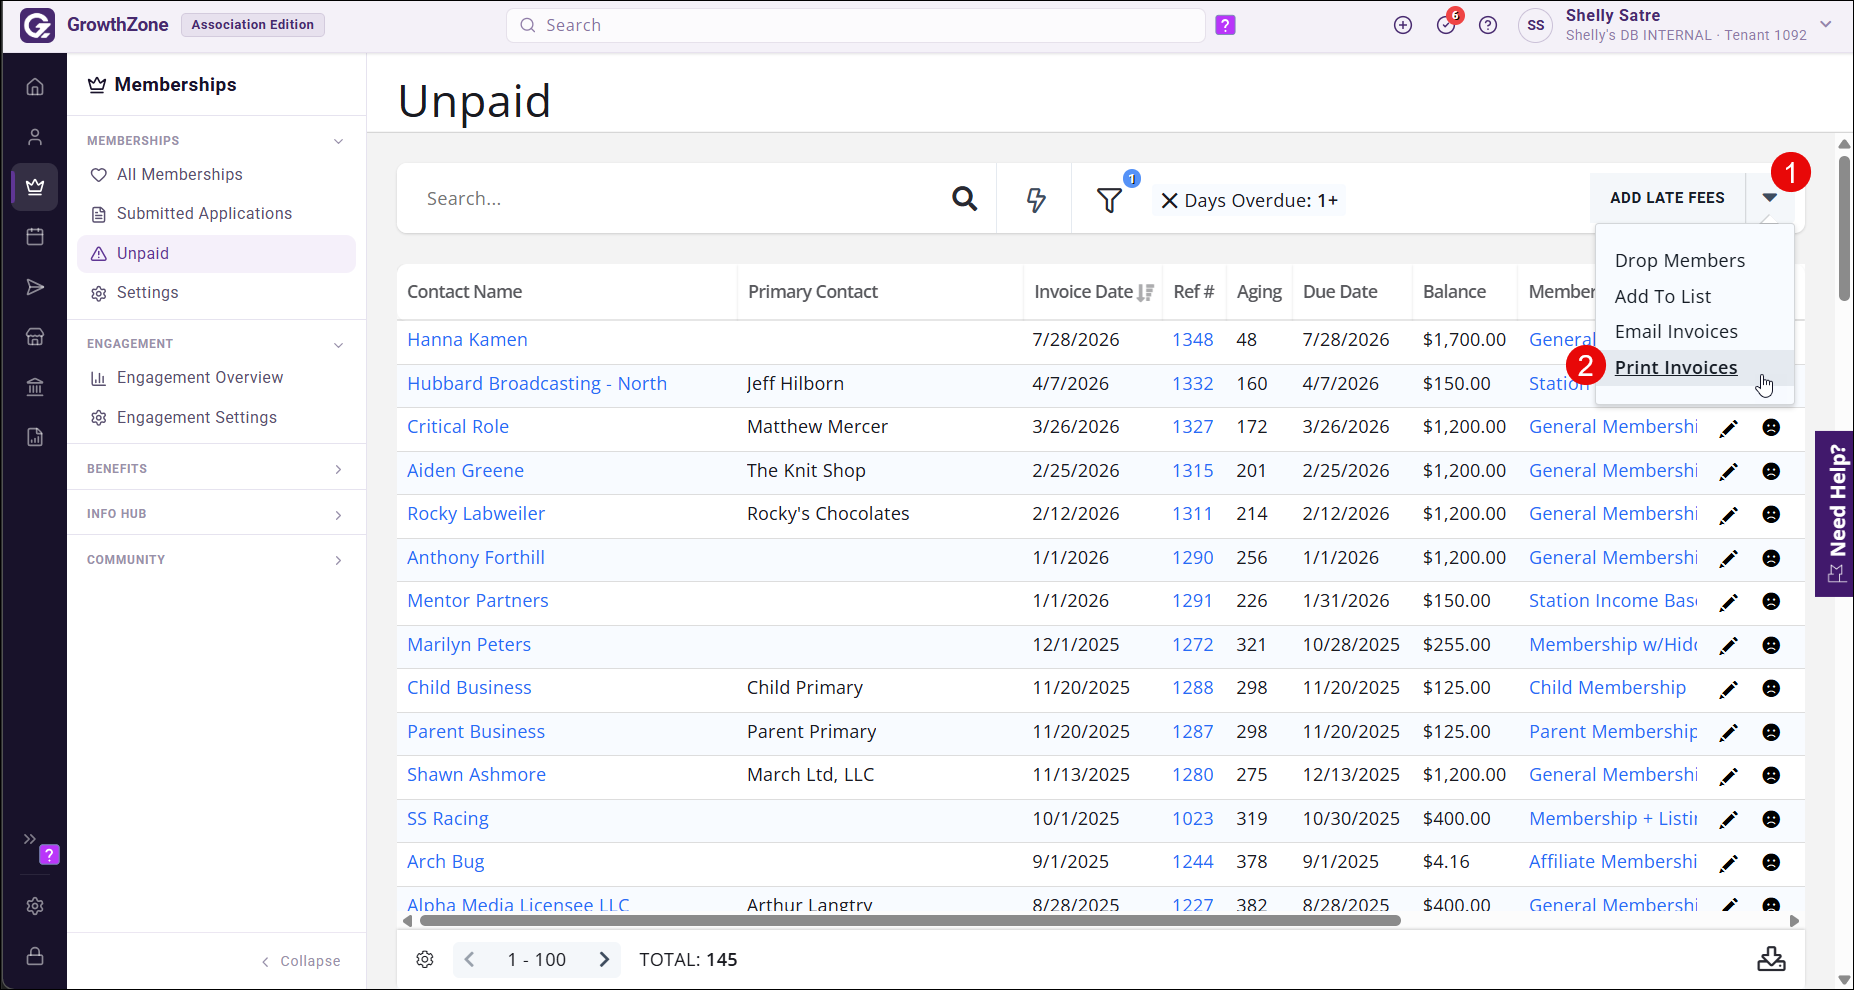Edit the Aiden Greene membership

1728,472
